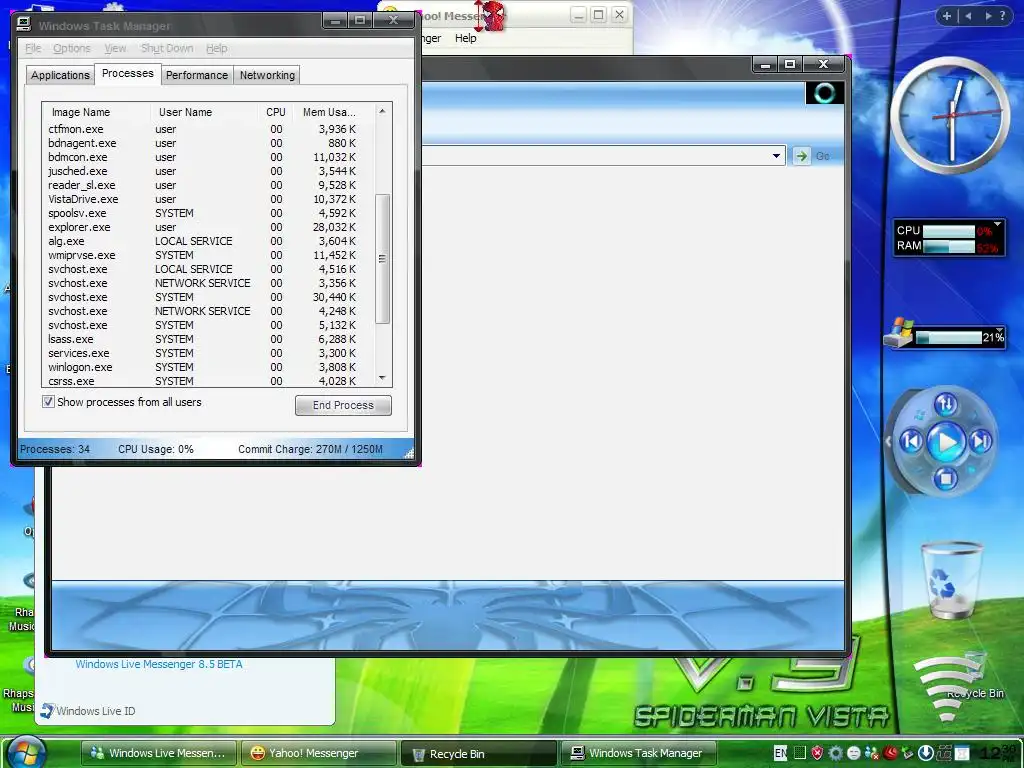Open the Shut Down menu in Task Manager
1024x768 pixels.
[x=167, y=48]
